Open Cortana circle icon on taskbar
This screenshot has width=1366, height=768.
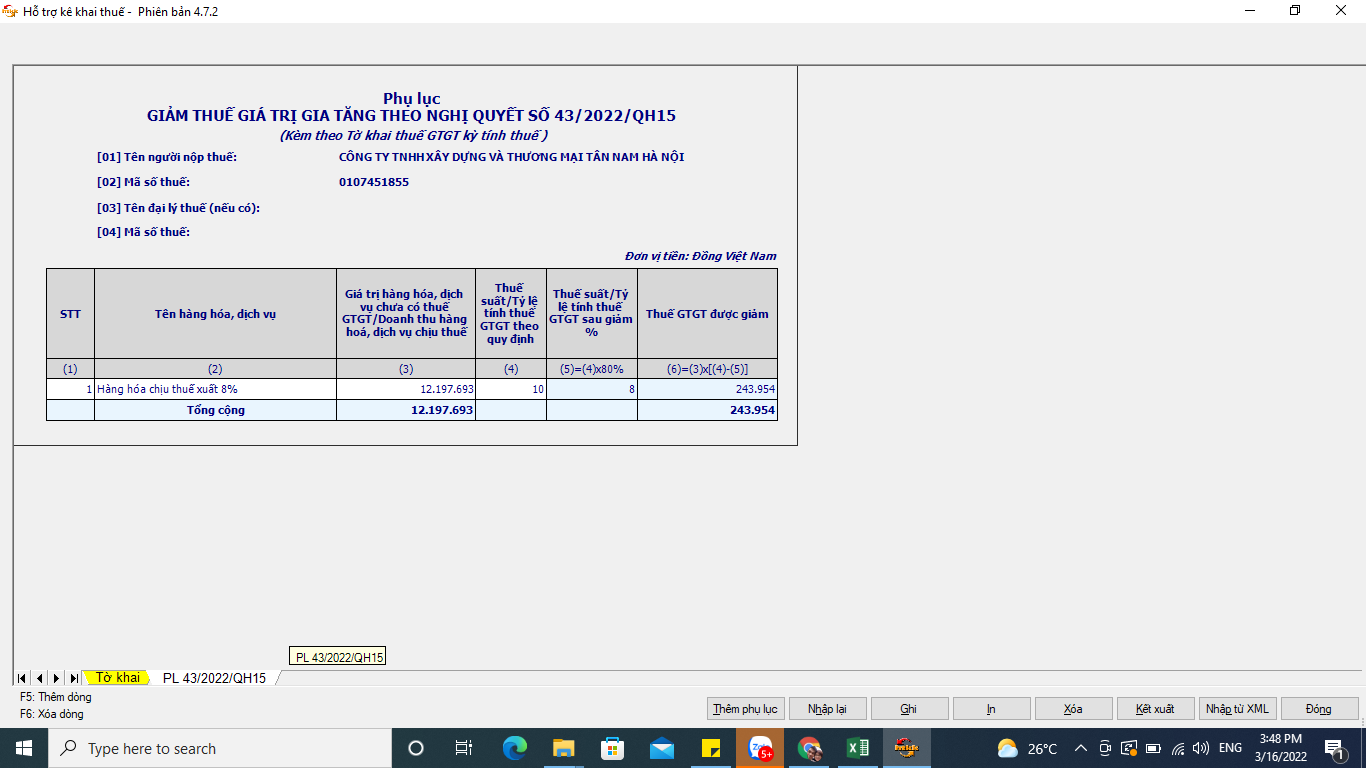pos(416,748)
